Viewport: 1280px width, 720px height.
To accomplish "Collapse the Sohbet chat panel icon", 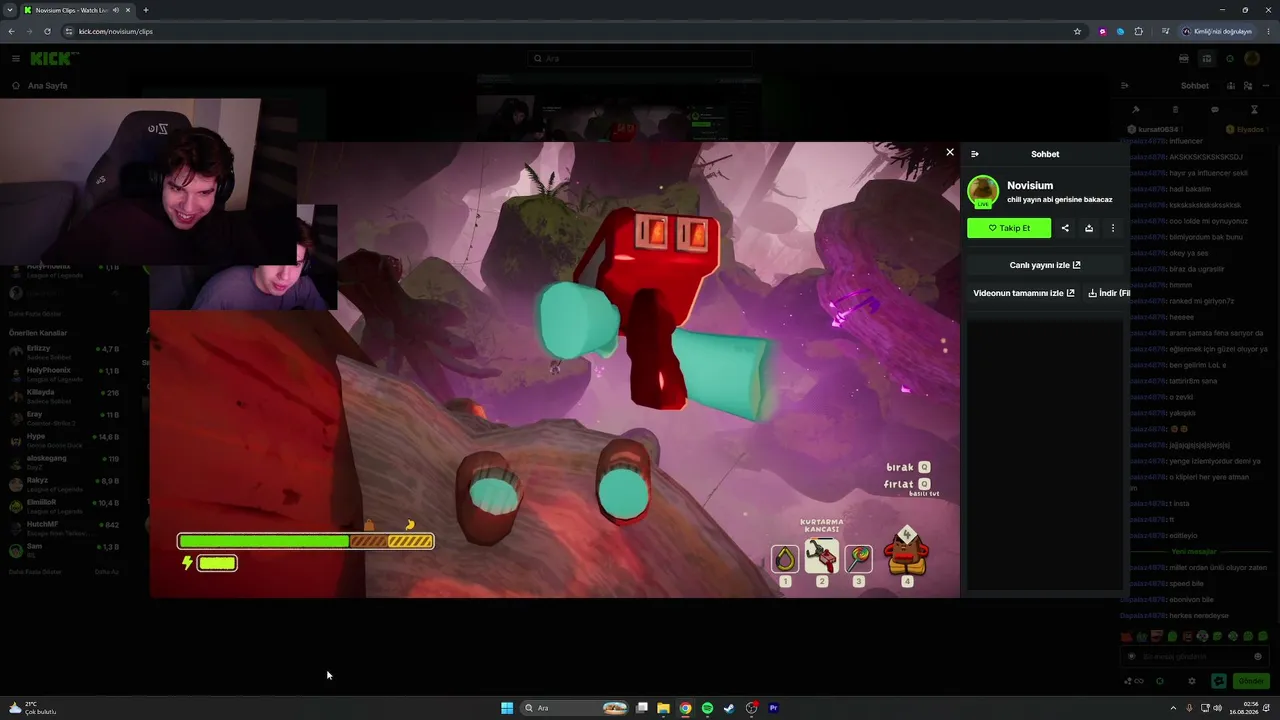I will coord(975,154).
